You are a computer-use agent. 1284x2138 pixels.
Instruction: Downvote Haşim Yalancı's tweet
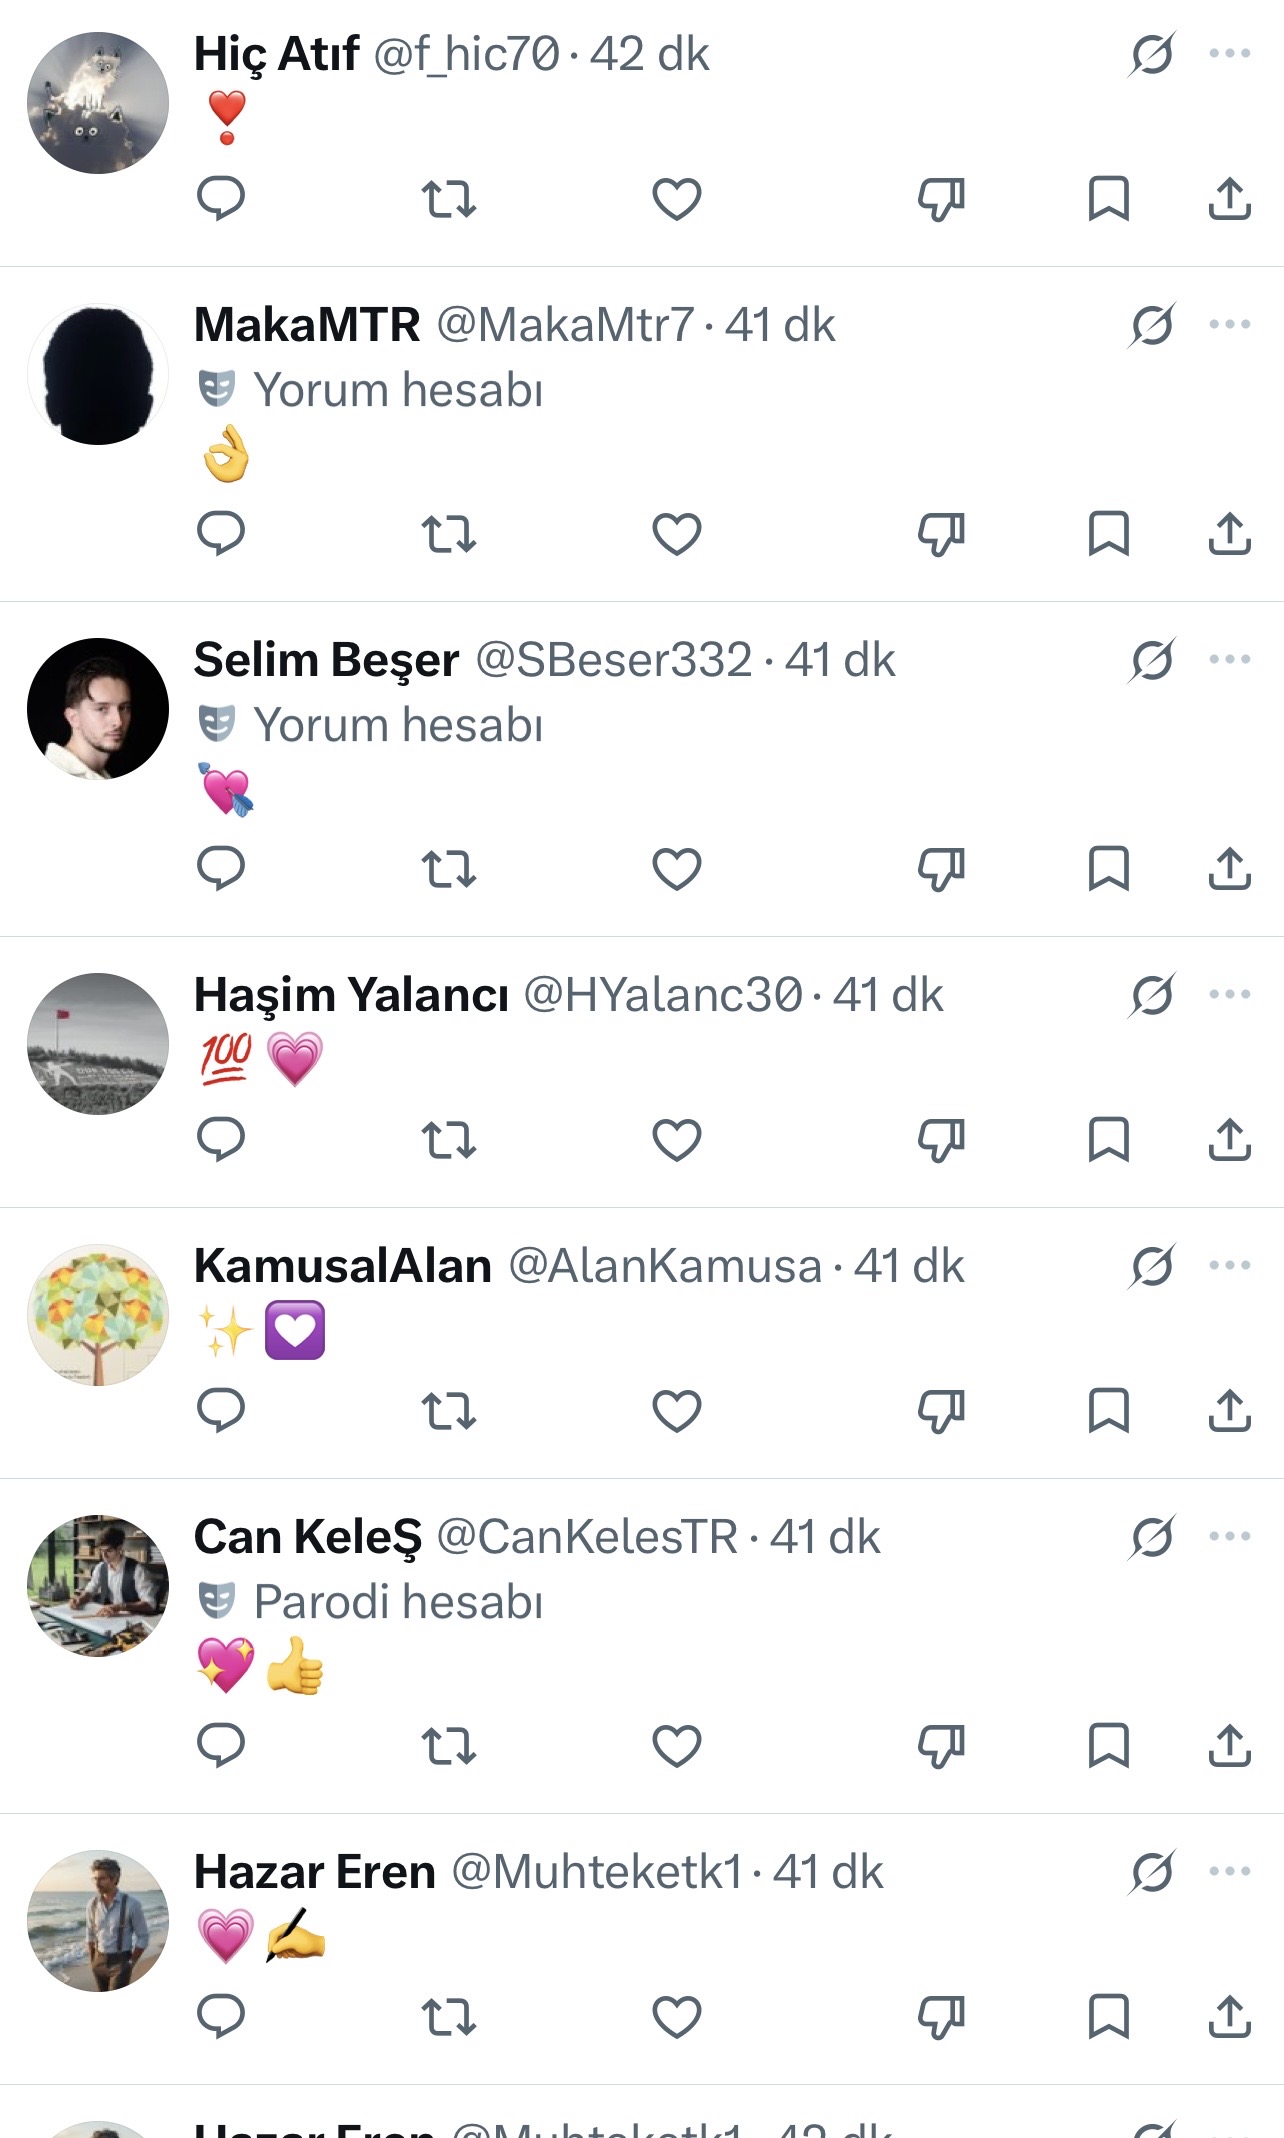[941, 1139]
